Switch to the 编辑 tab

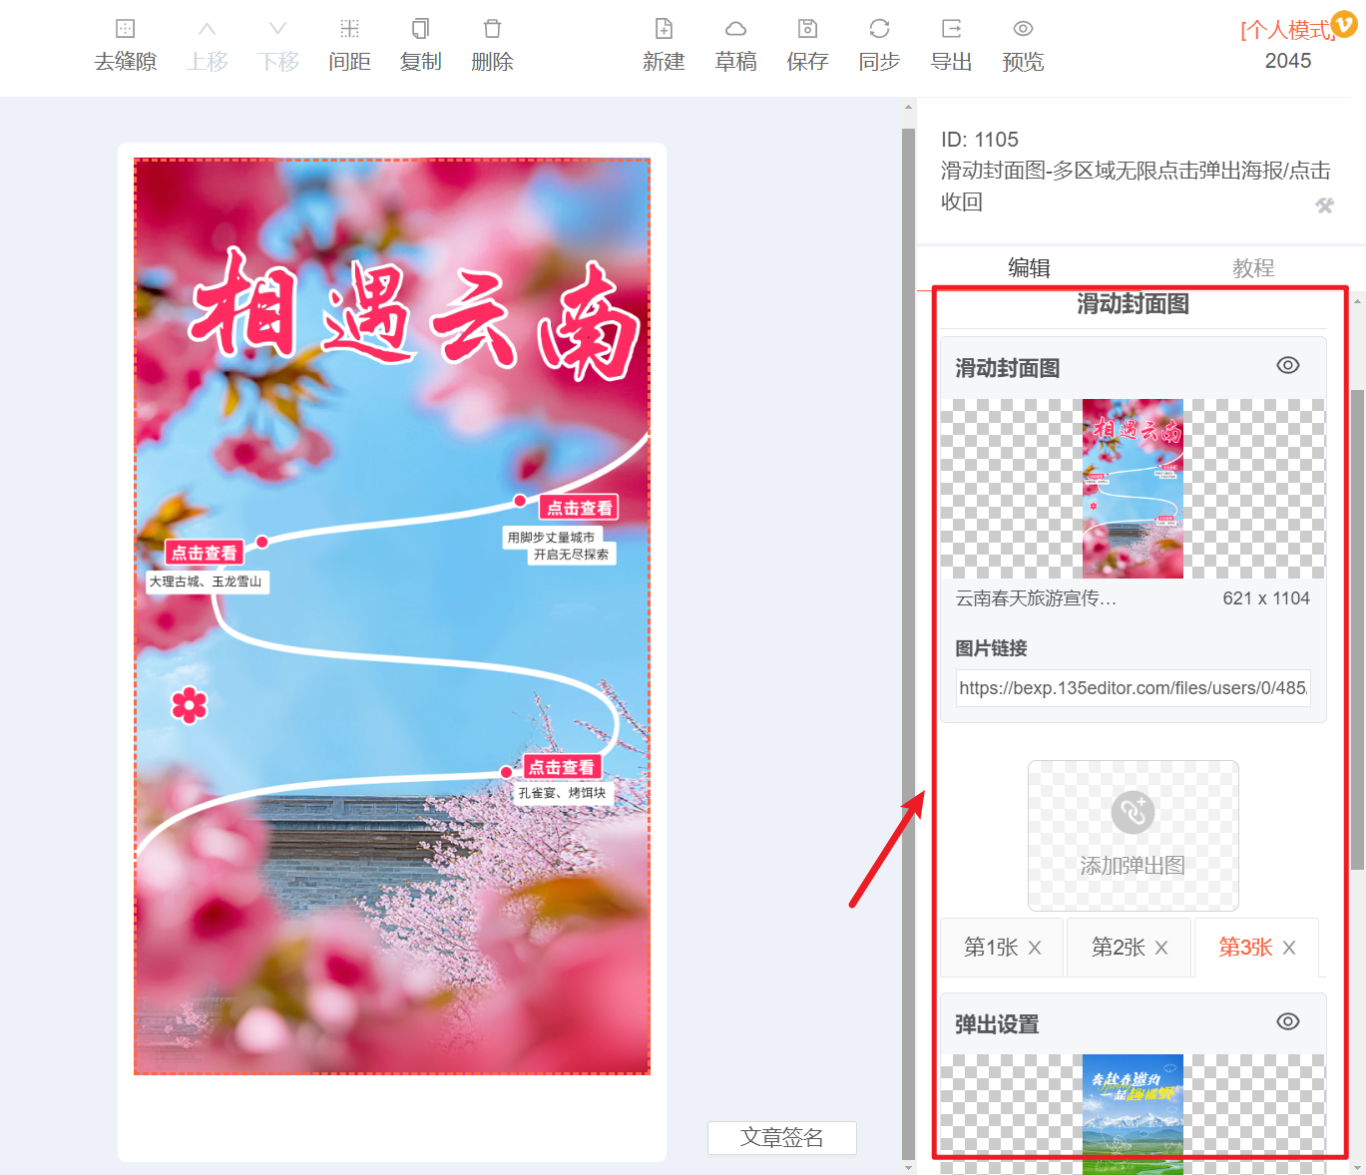click(x=1029, y=268)
